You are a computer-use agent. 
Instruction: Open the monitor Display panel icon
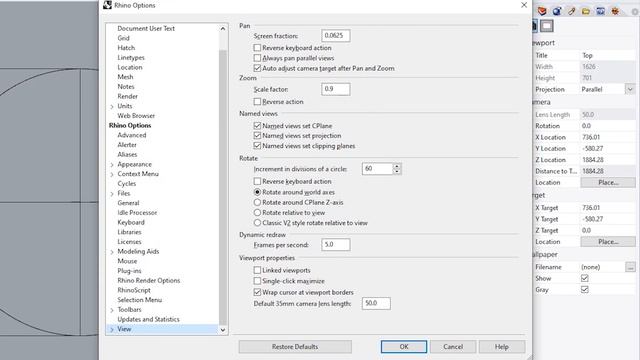click(600, 11)
